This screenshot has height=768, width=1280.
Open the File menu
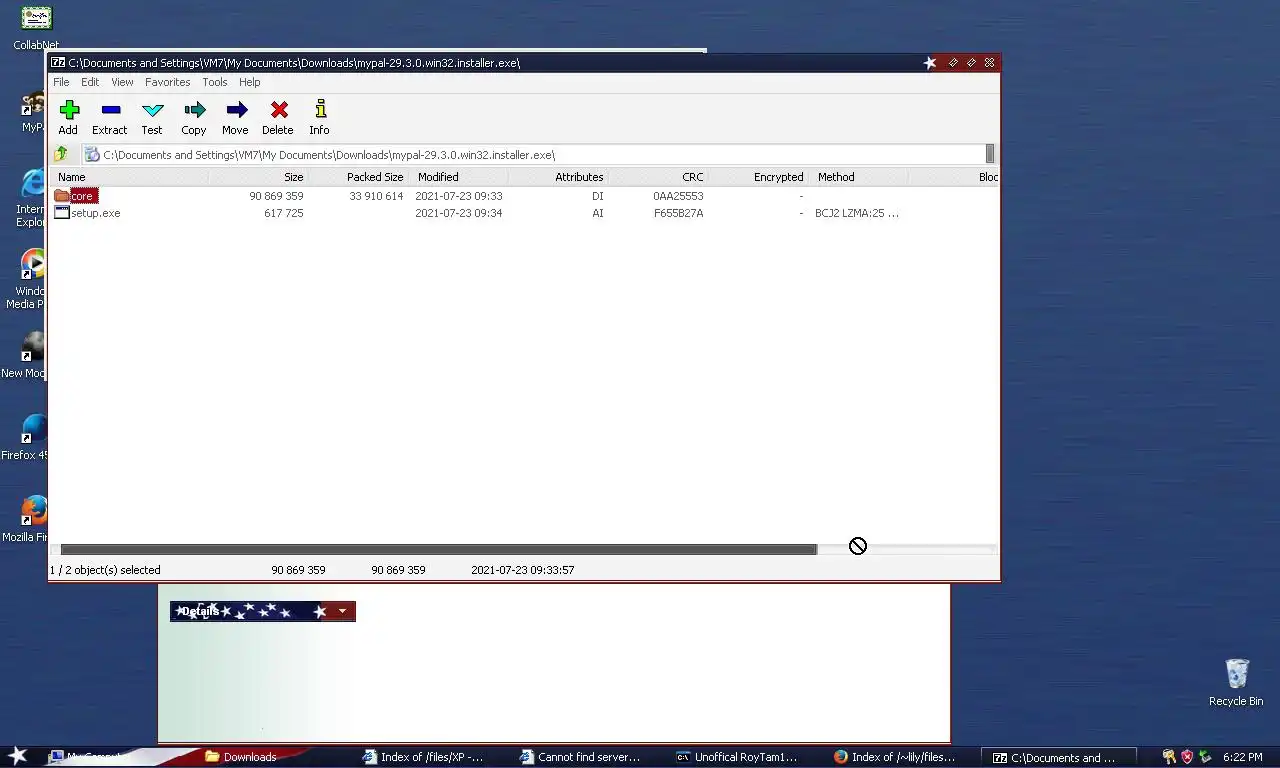coord(61,82)
